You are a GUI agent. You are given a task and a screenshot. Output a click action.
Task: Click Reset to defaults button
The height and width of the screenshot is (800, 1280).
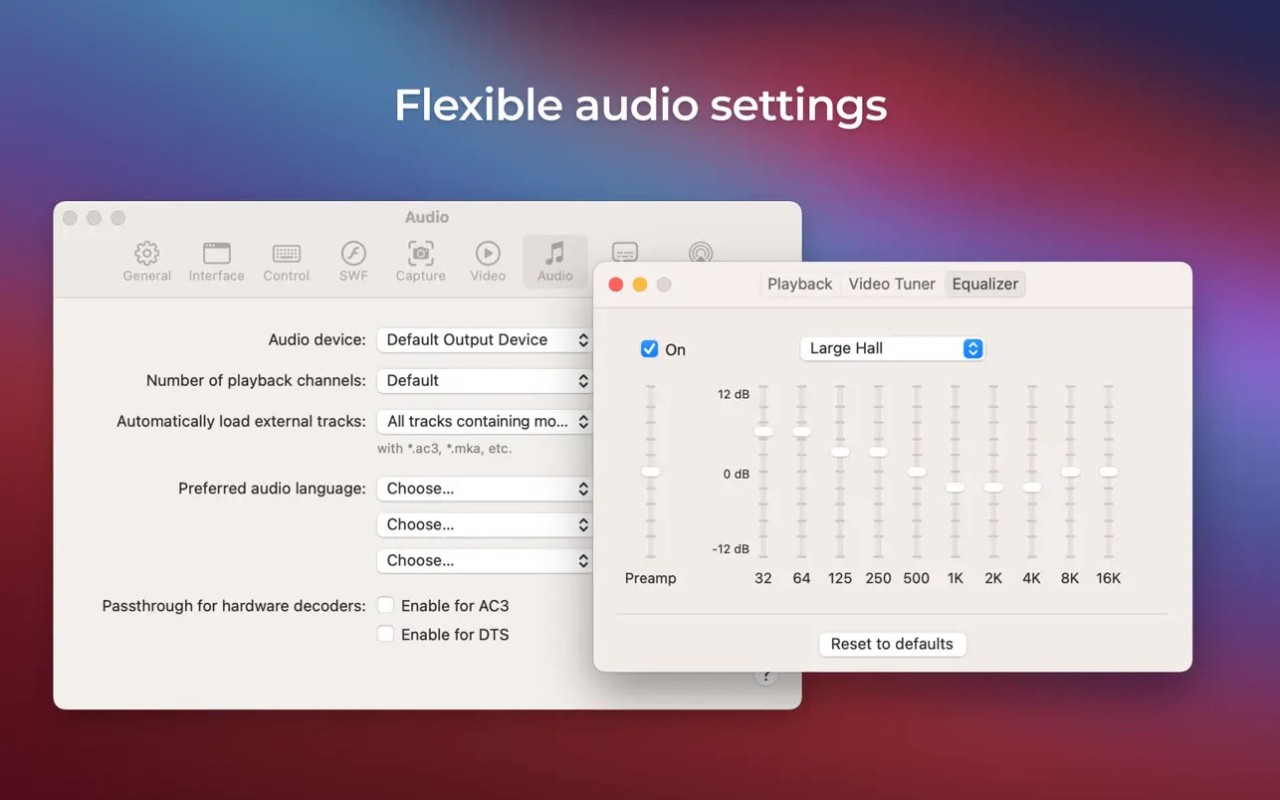coord(892,644)
